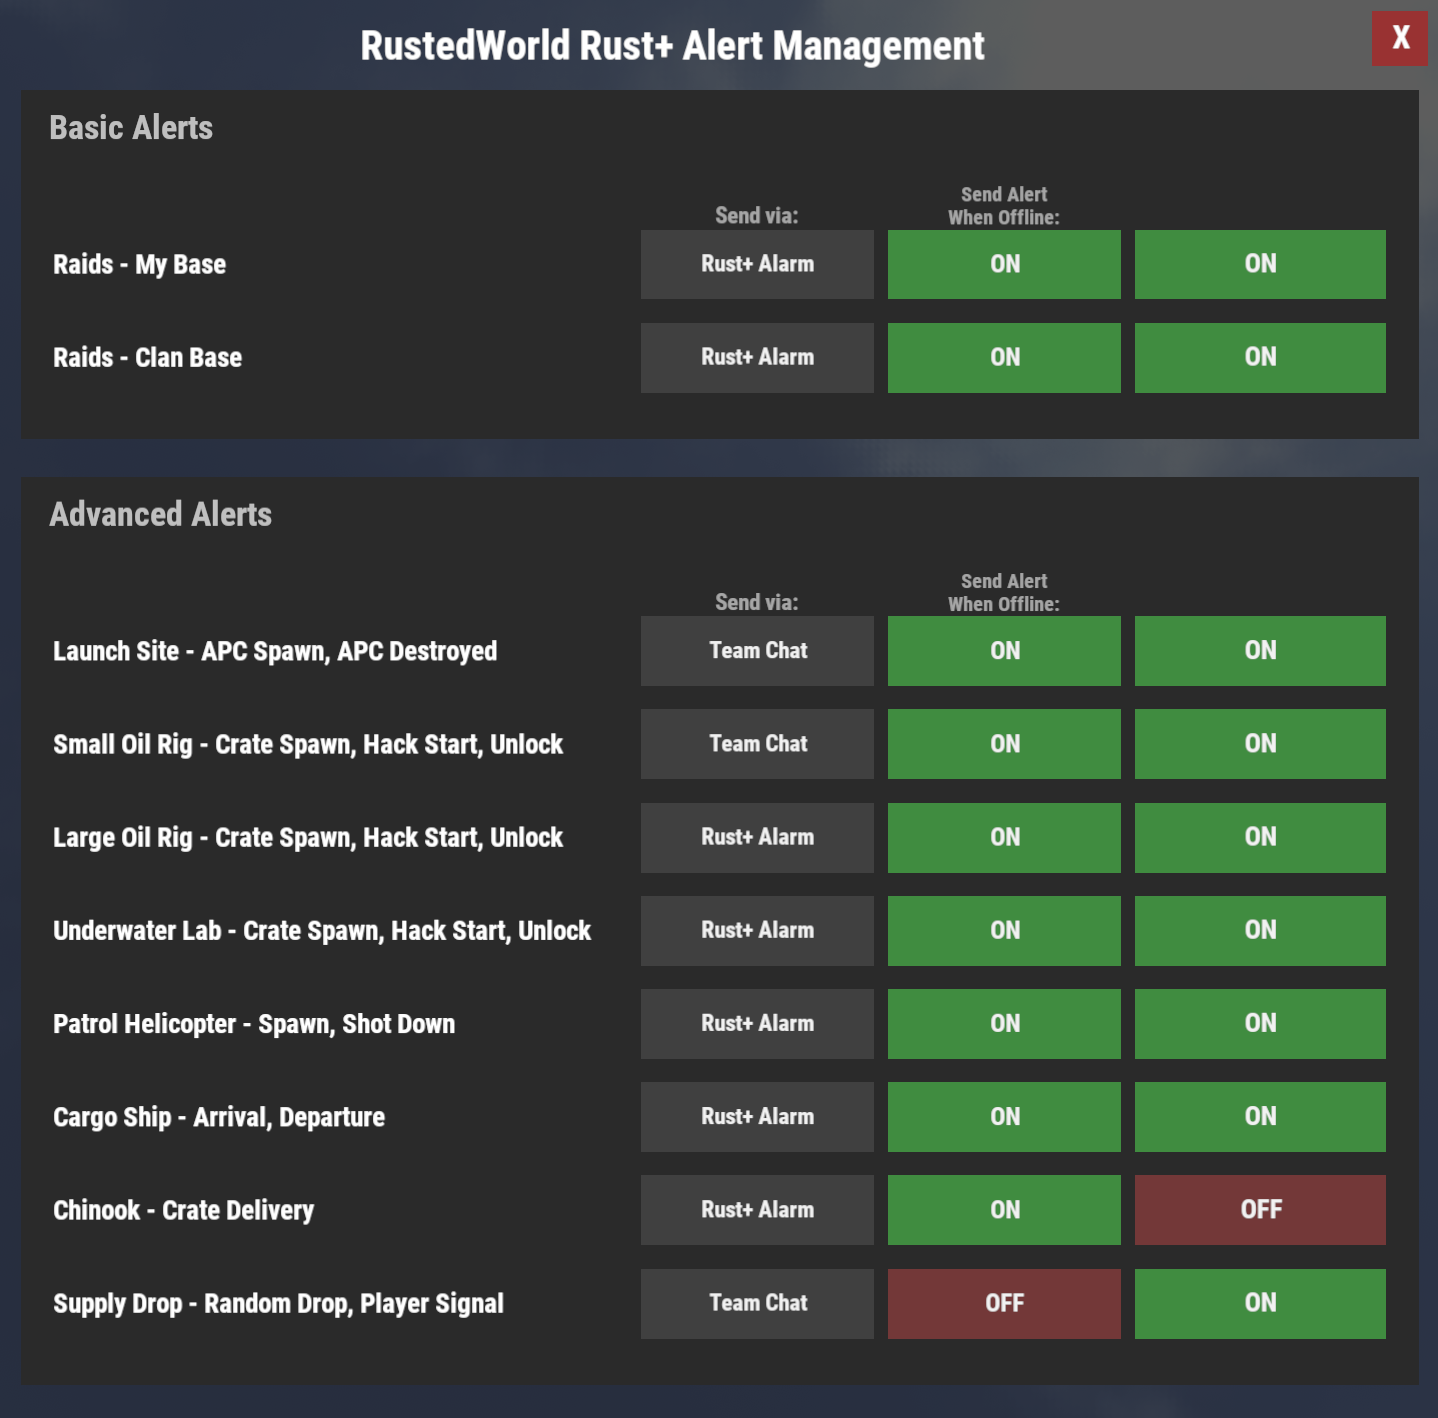Screen dimensions: 1438x1418
Task: Toggle offline alert for Chinook crate delivery
Action: [x=1004, y=1210]
